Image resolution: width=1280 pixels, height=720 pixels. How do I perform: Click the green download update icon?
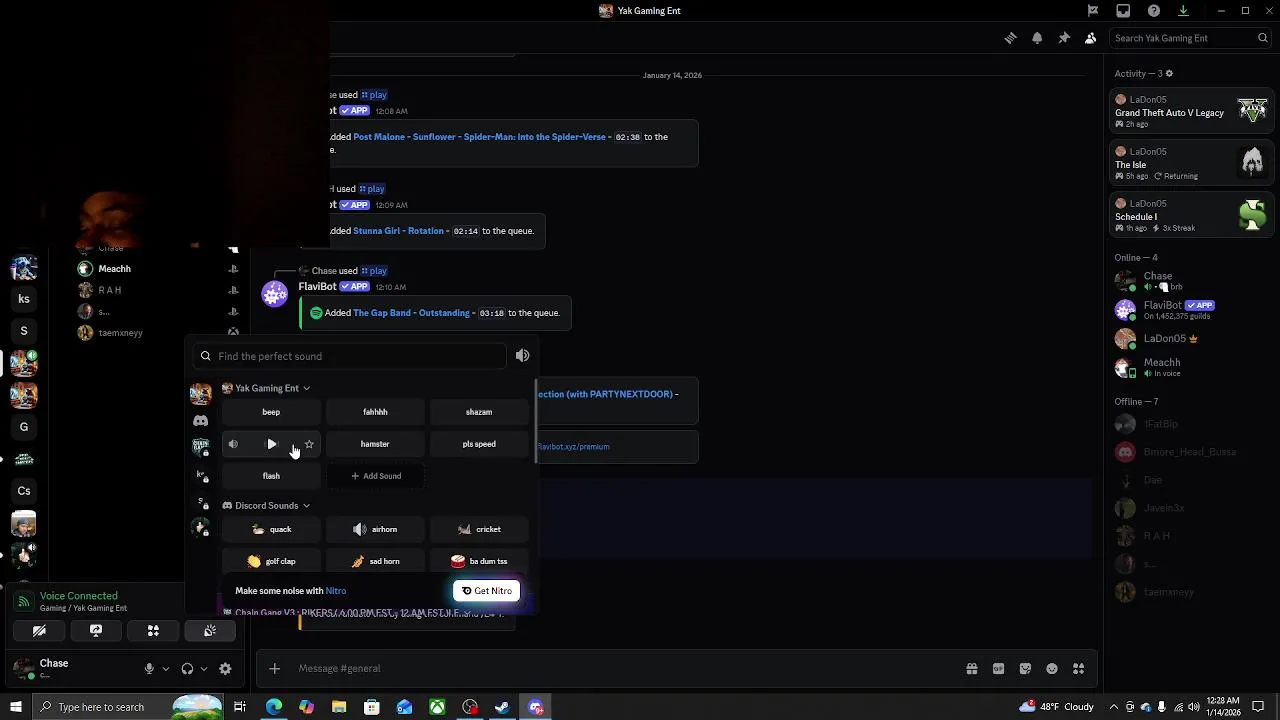click(1183, 11)
